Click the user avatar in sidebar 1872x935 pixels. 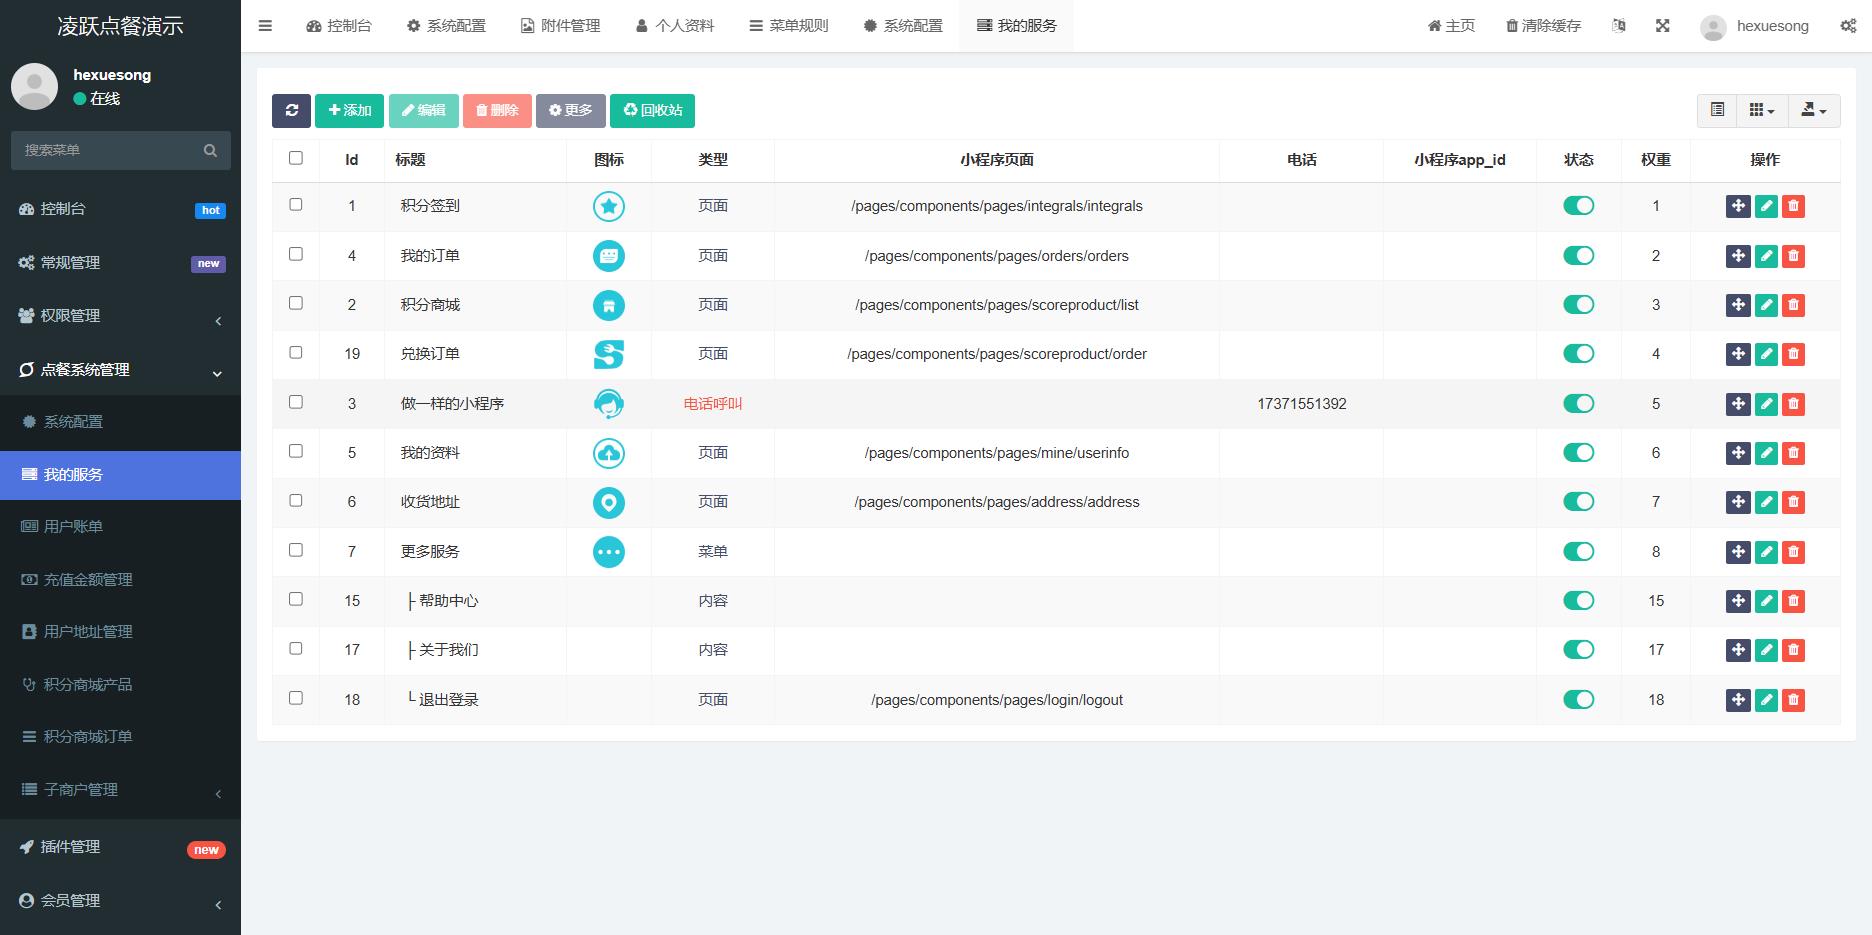click(x=34, y=86)
